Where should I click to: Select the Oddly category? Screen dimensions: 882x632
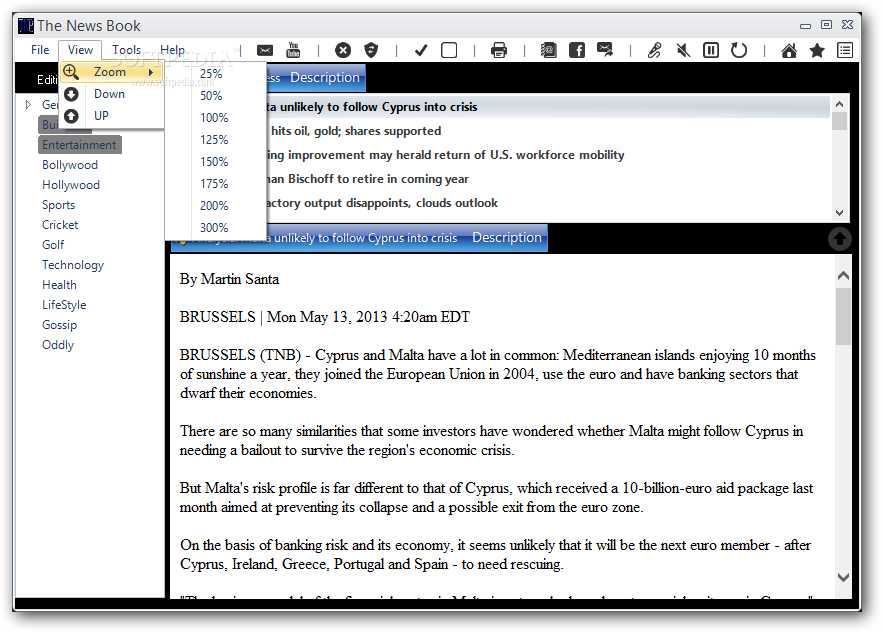[58, 345]
